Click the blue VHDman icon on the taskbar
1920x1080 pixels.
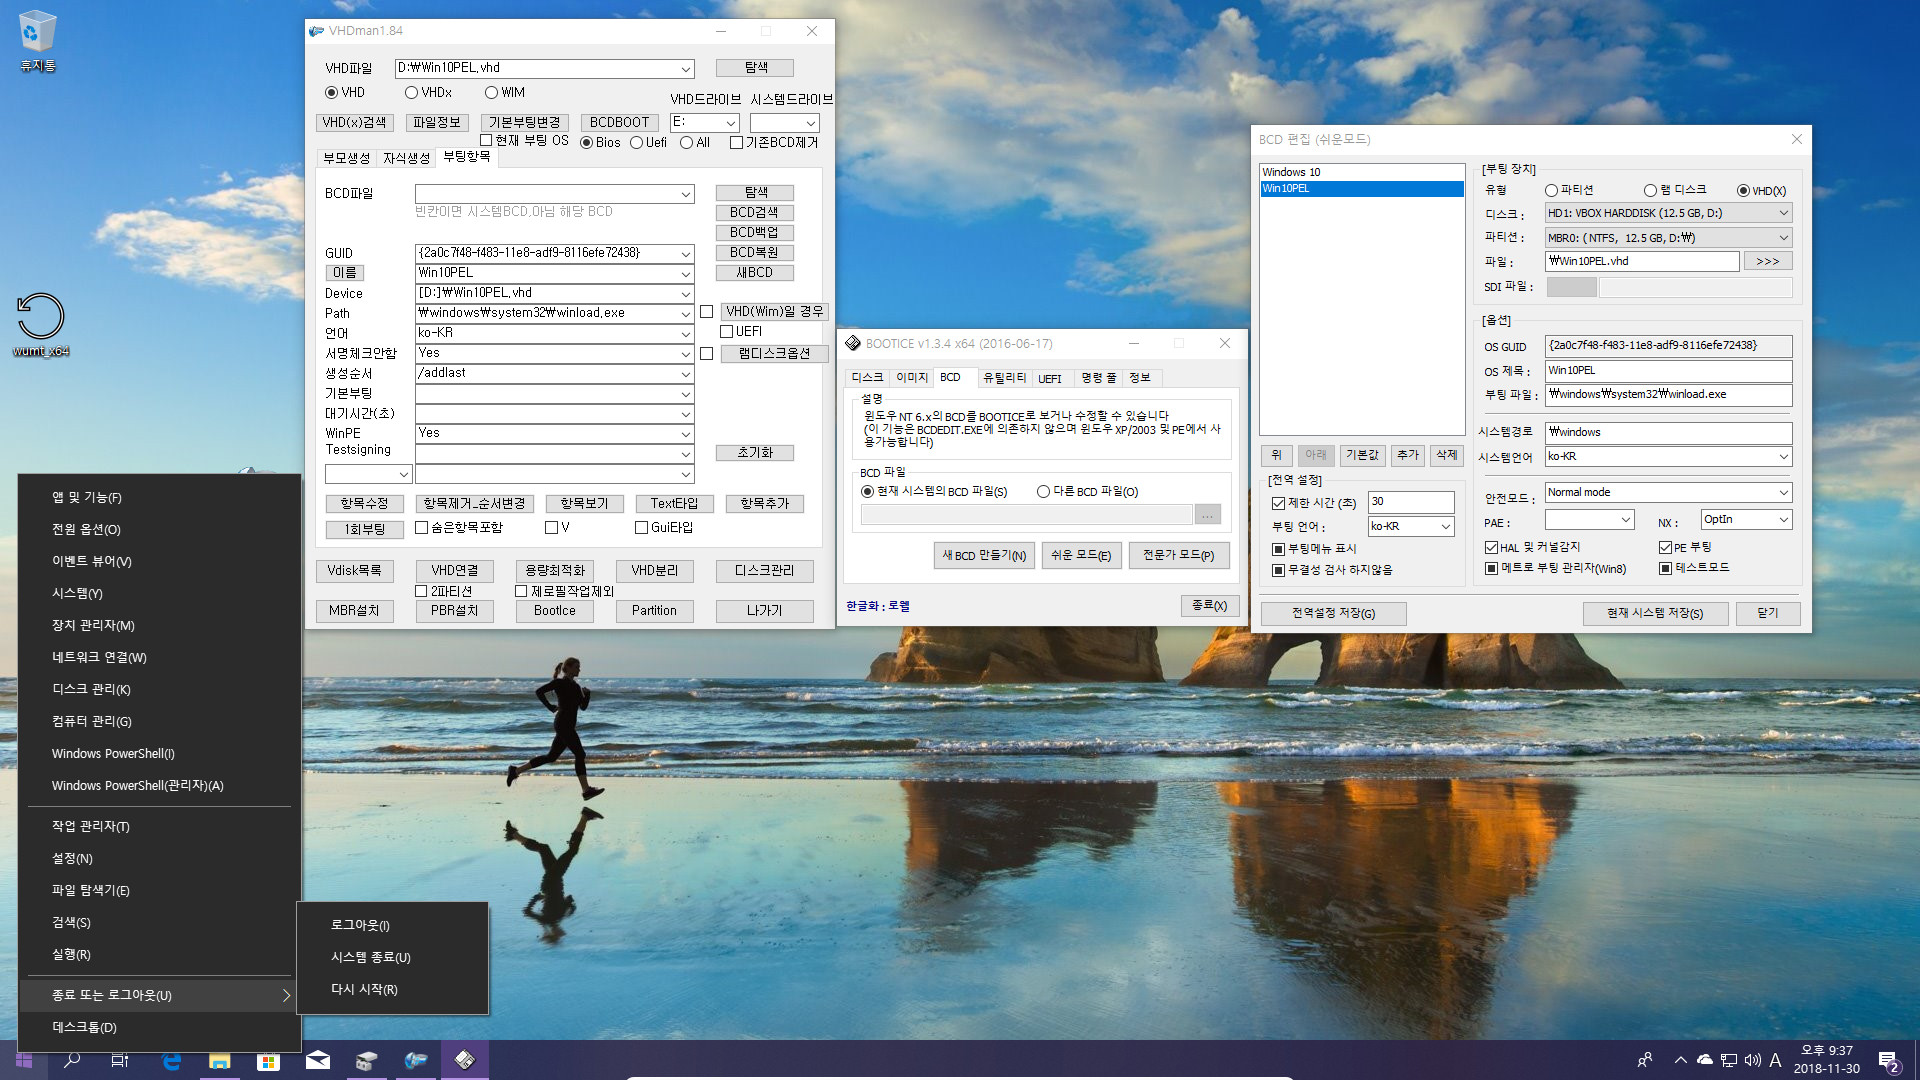click(x=416, y=1060)
